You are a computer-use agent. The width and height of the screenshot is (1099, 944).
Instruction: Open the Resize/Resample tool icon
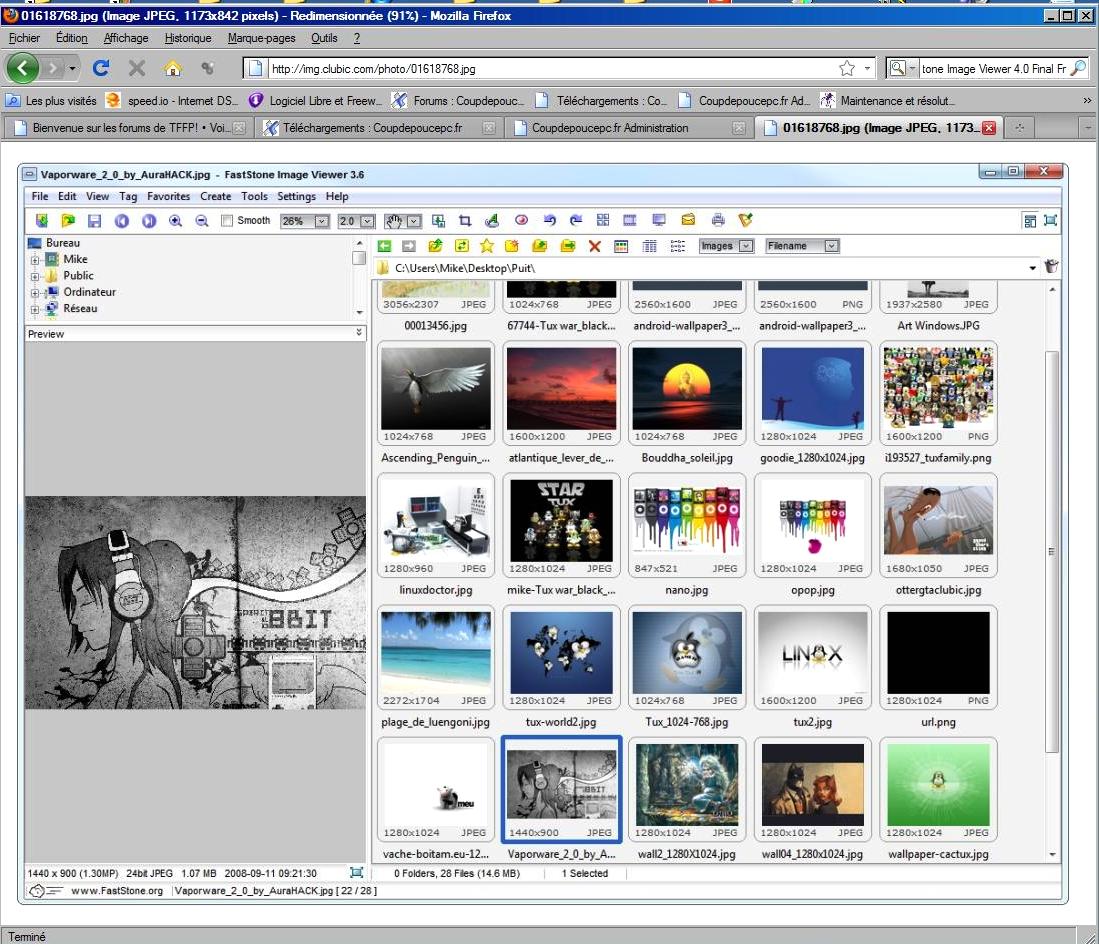439,221
